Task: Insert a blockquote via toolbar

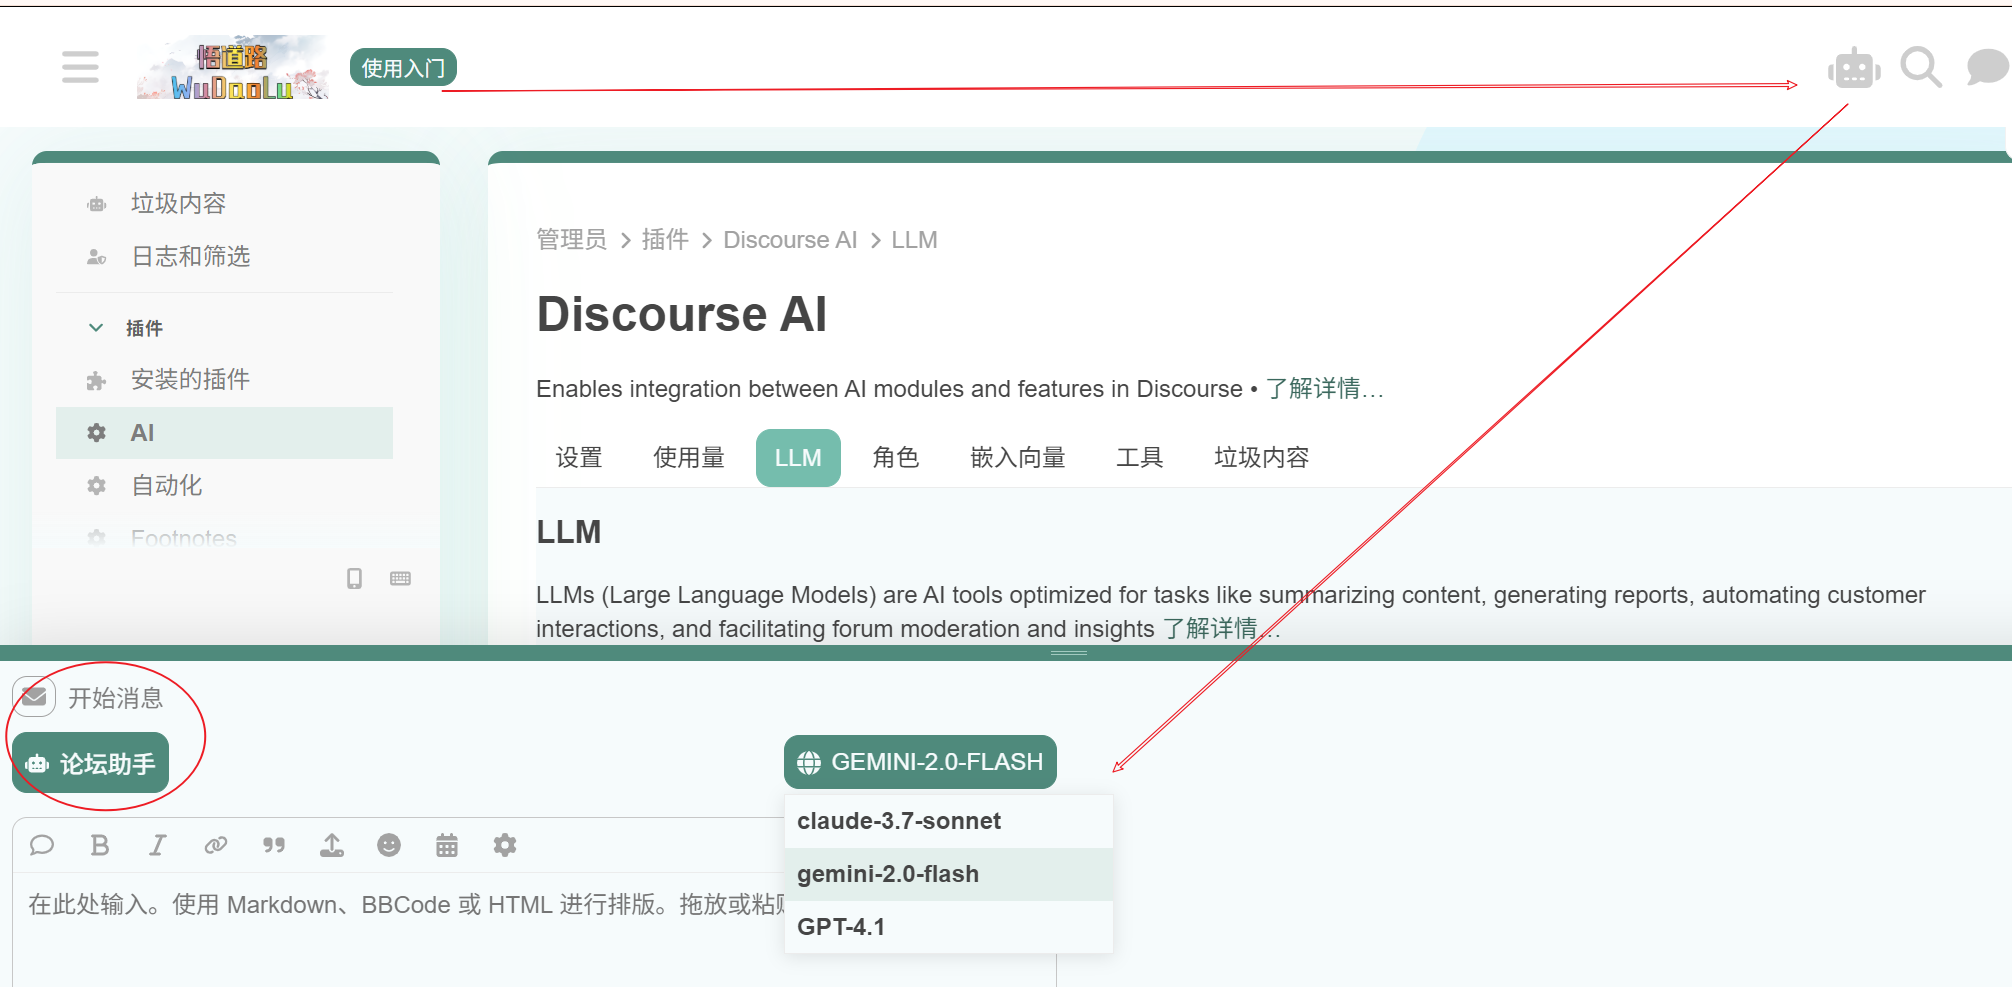Action: (274, 846)
